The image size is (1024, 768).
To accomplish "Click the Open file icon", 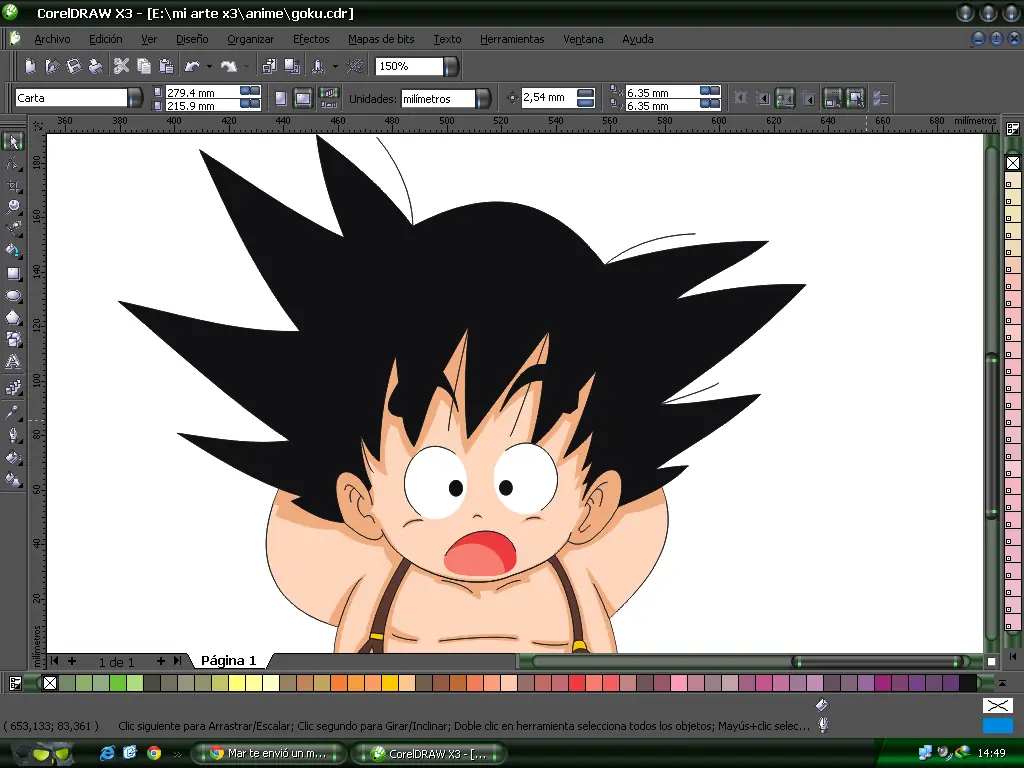I will [x=52, y=66].
